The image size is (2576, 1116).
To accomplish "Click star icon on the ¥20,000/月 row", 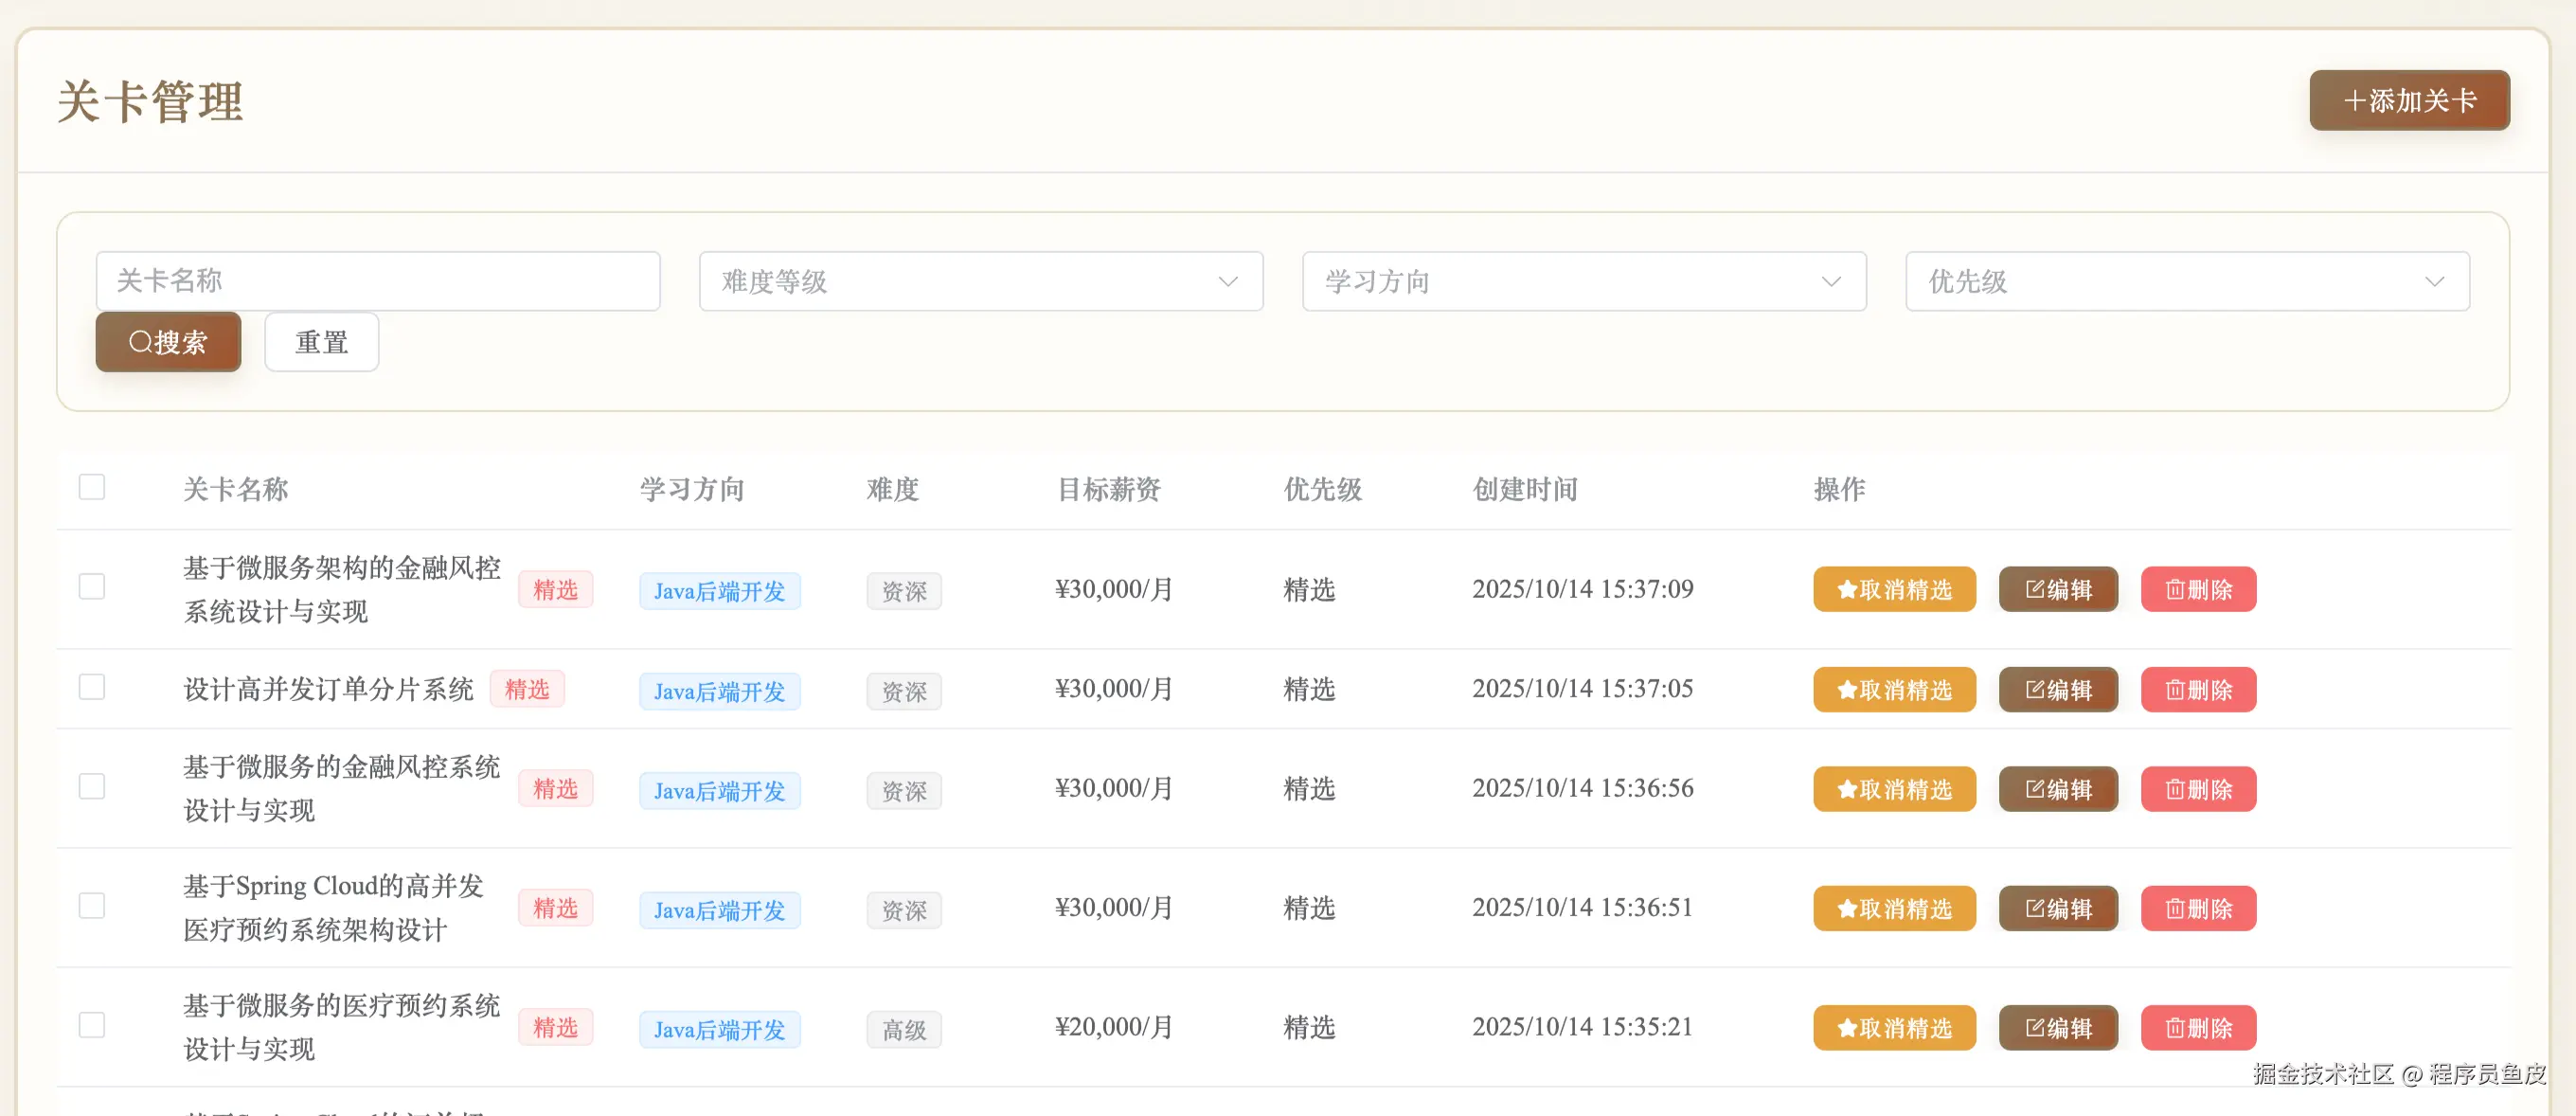I will (x=1847, y=1028).
